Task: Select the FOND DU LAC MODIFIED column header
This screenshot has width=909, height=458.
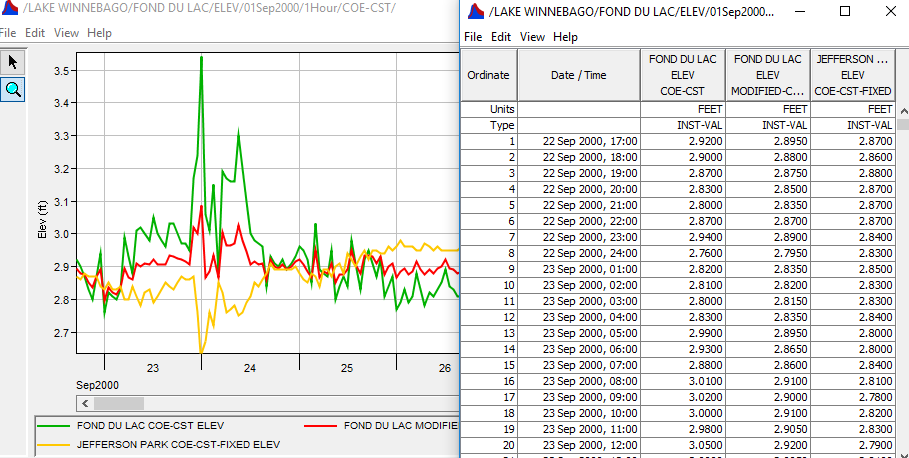Action: click(x=767, y=75)
